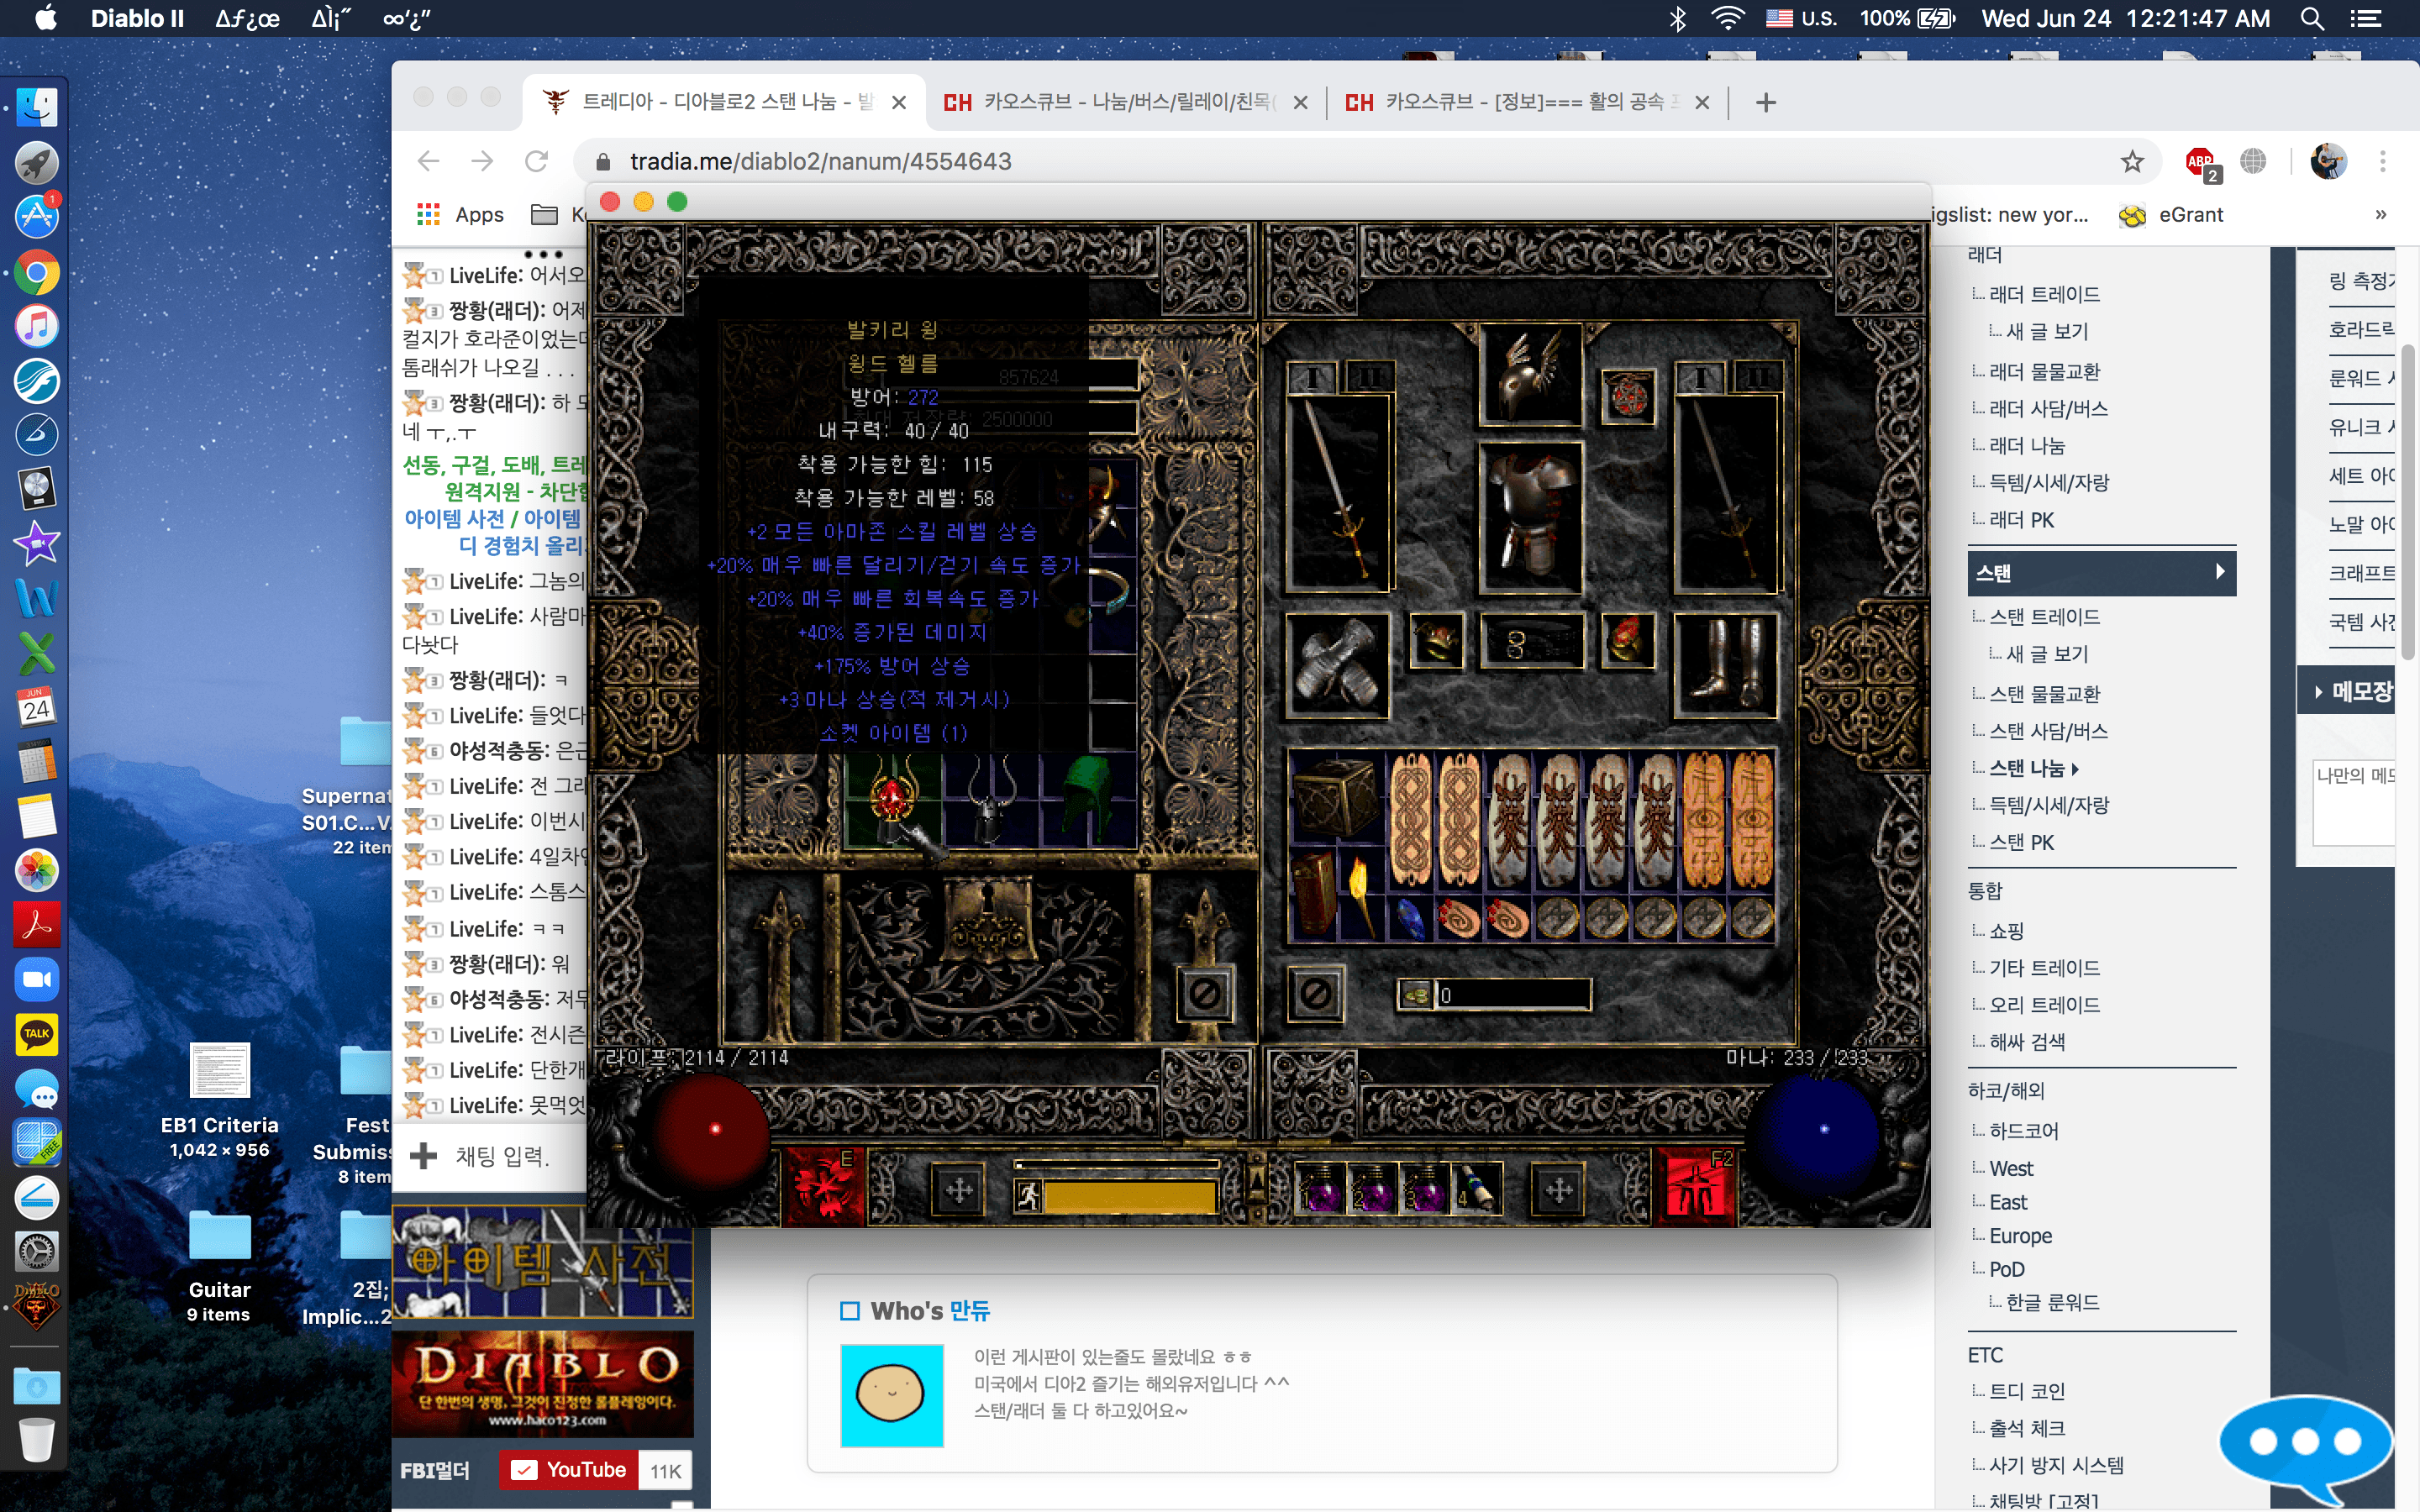
Task: Click the gold coin button in inventory
Action: click(1416, 995)
